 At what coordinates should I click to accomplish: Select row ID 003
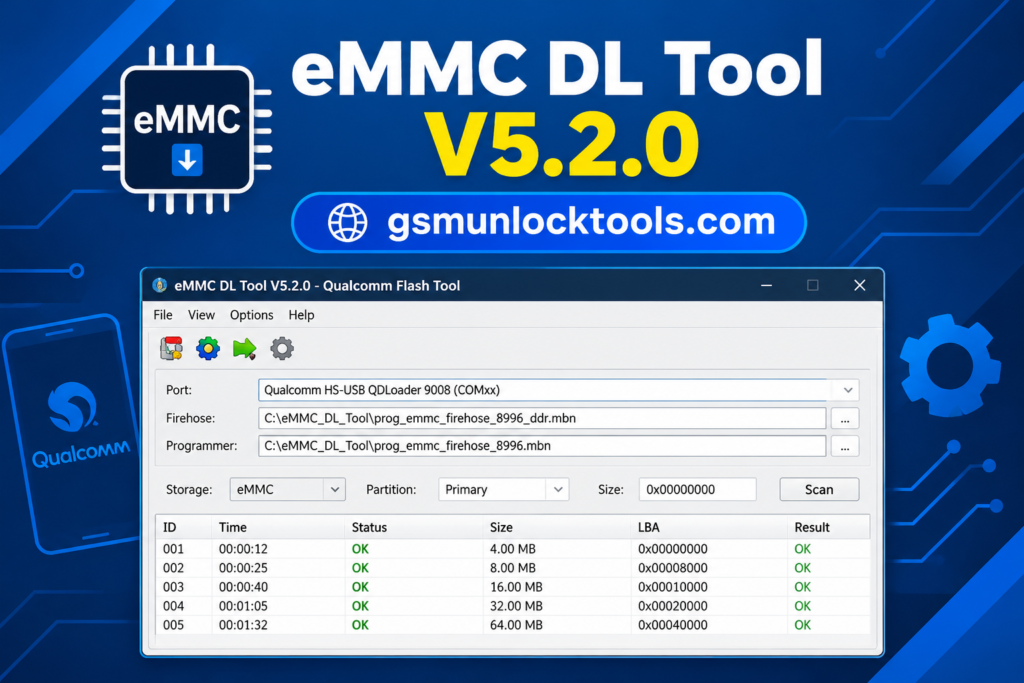513,586
